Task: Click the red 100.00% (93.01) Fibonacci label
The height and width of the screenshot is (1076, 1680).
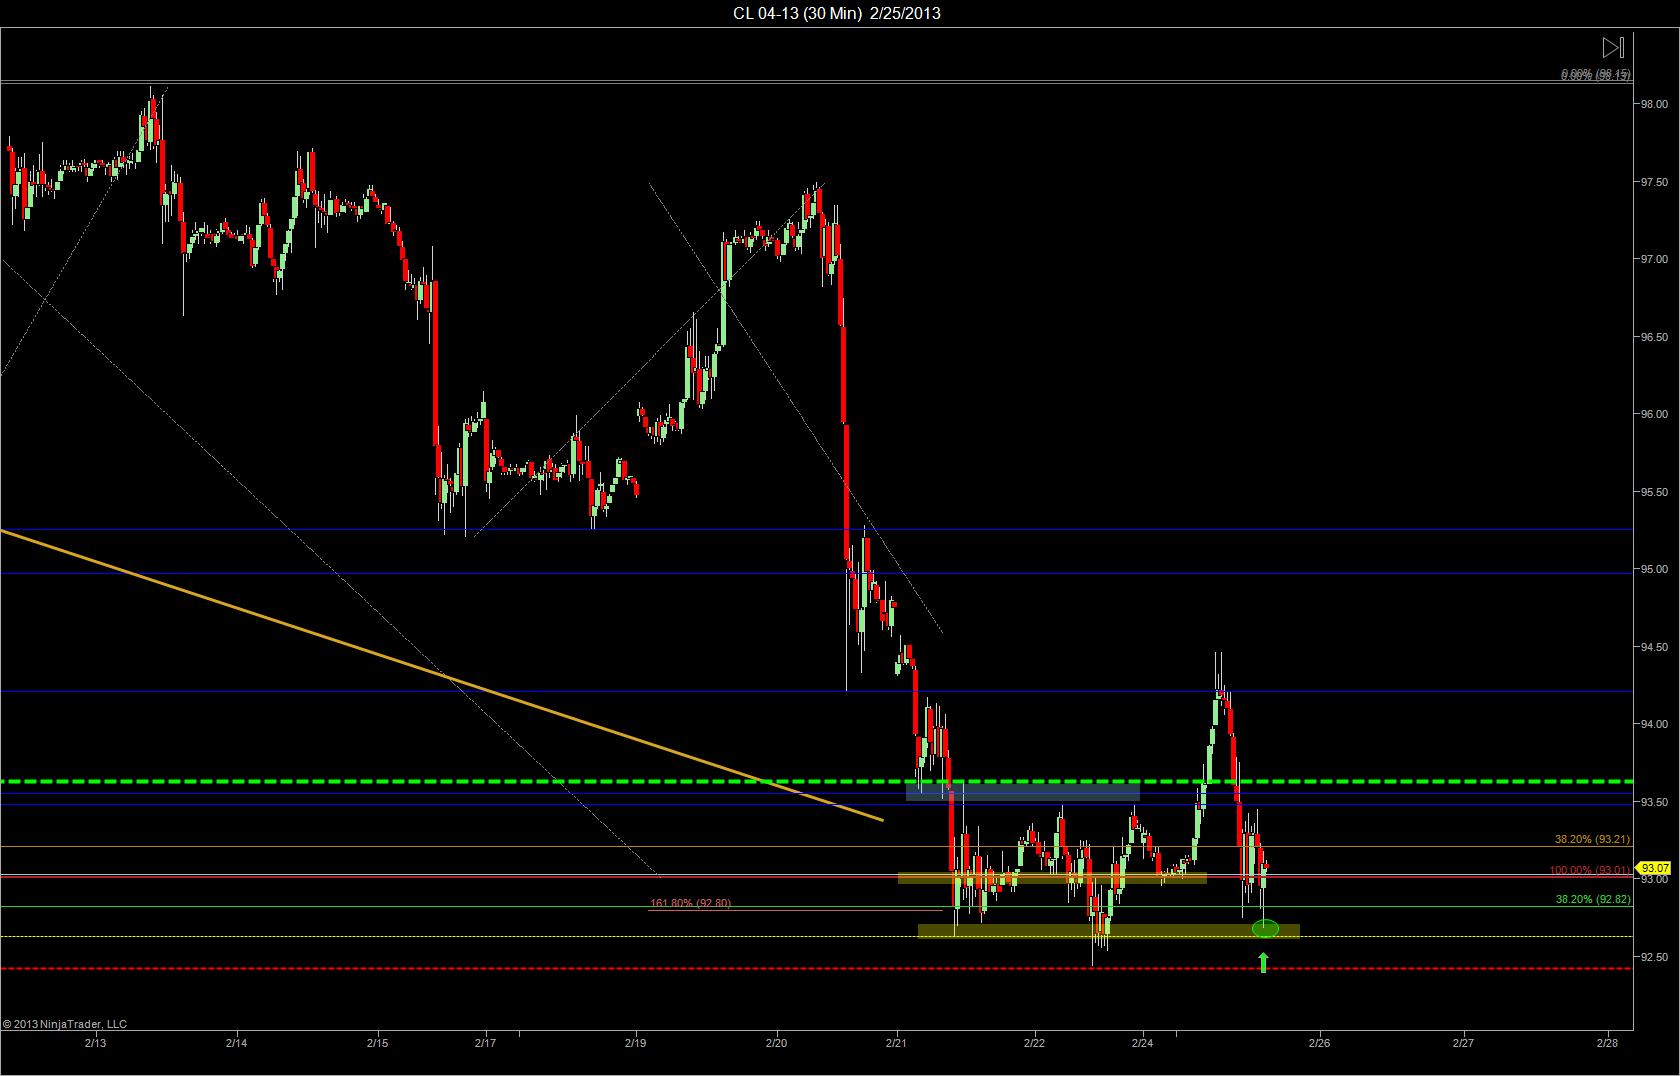Action: click(1590, 870)
